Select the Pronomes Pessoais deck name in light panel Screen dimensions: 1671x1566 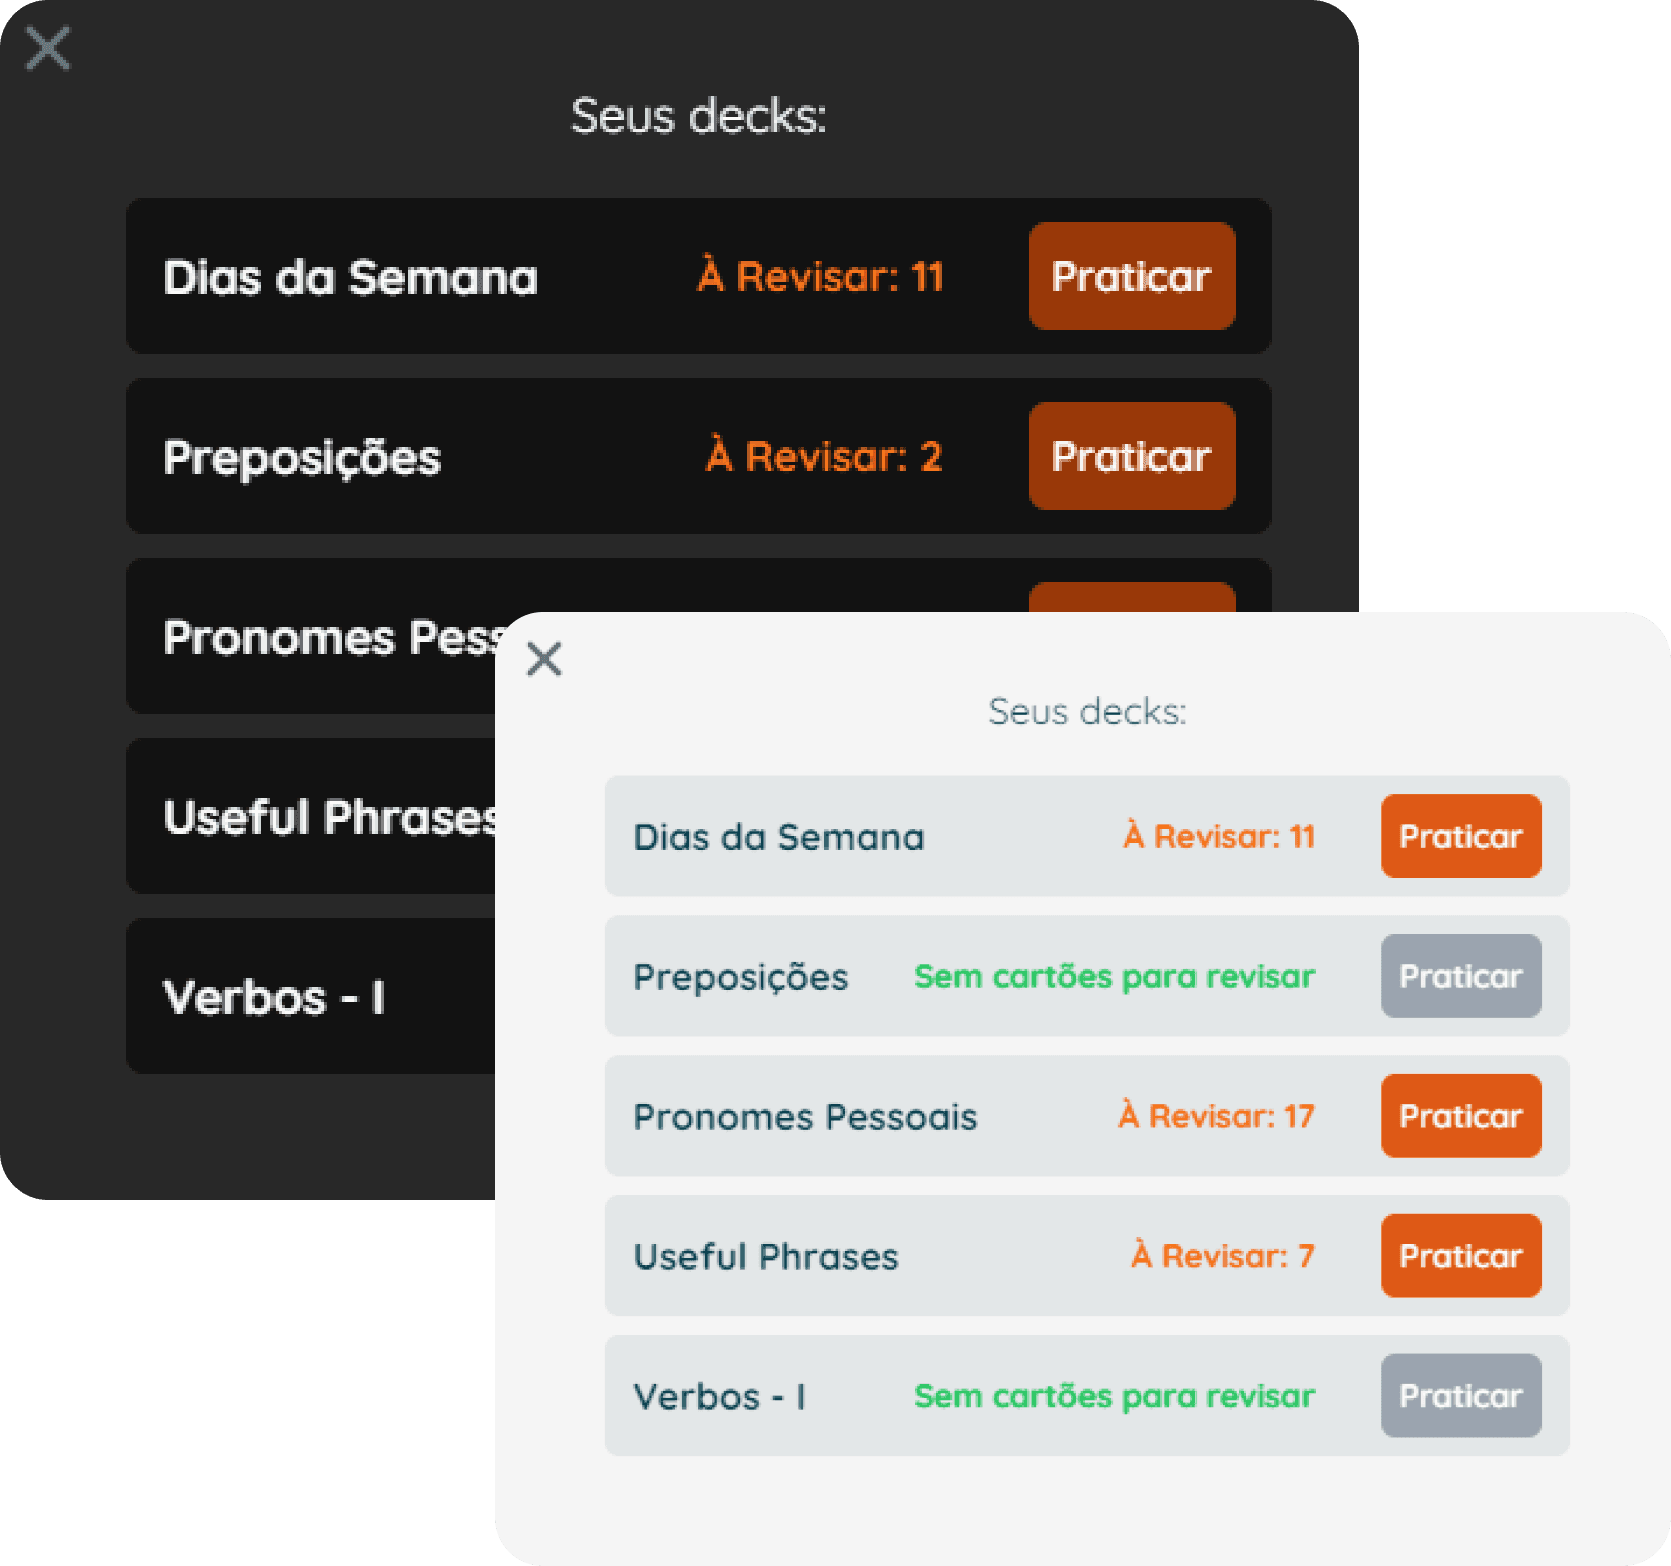pos(805,1117)
